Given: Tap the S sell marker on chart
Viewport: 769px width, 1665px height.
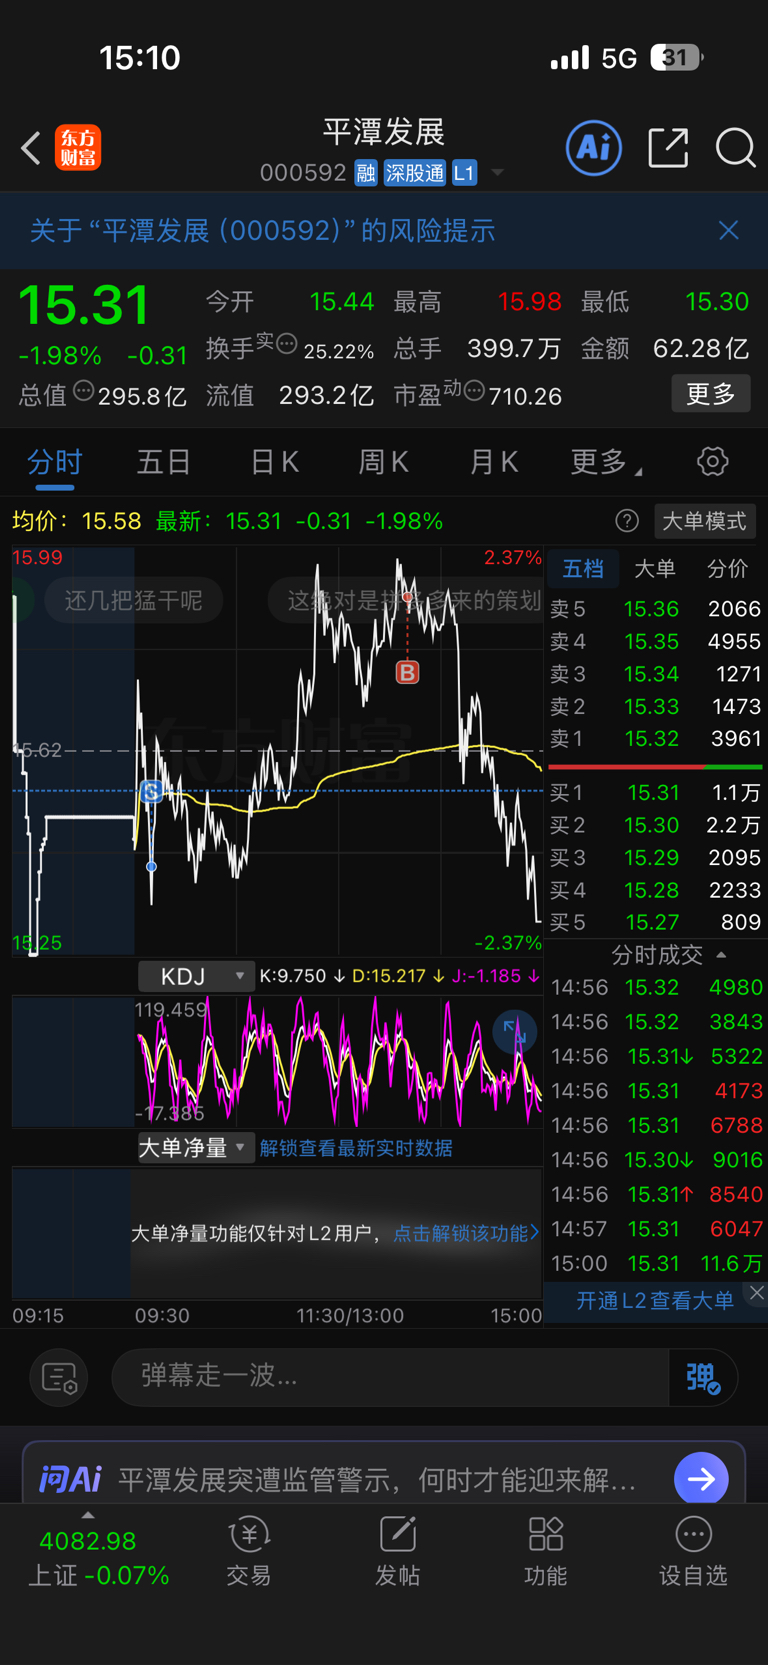Looking at the screenshot, I should pos(151,792).
